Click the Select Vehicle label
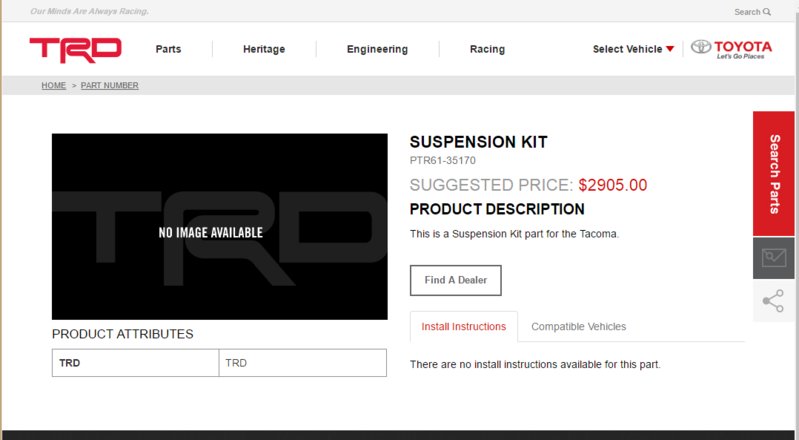Image resolution: width=799 pixels, height=440 pixels. point(627,49)
